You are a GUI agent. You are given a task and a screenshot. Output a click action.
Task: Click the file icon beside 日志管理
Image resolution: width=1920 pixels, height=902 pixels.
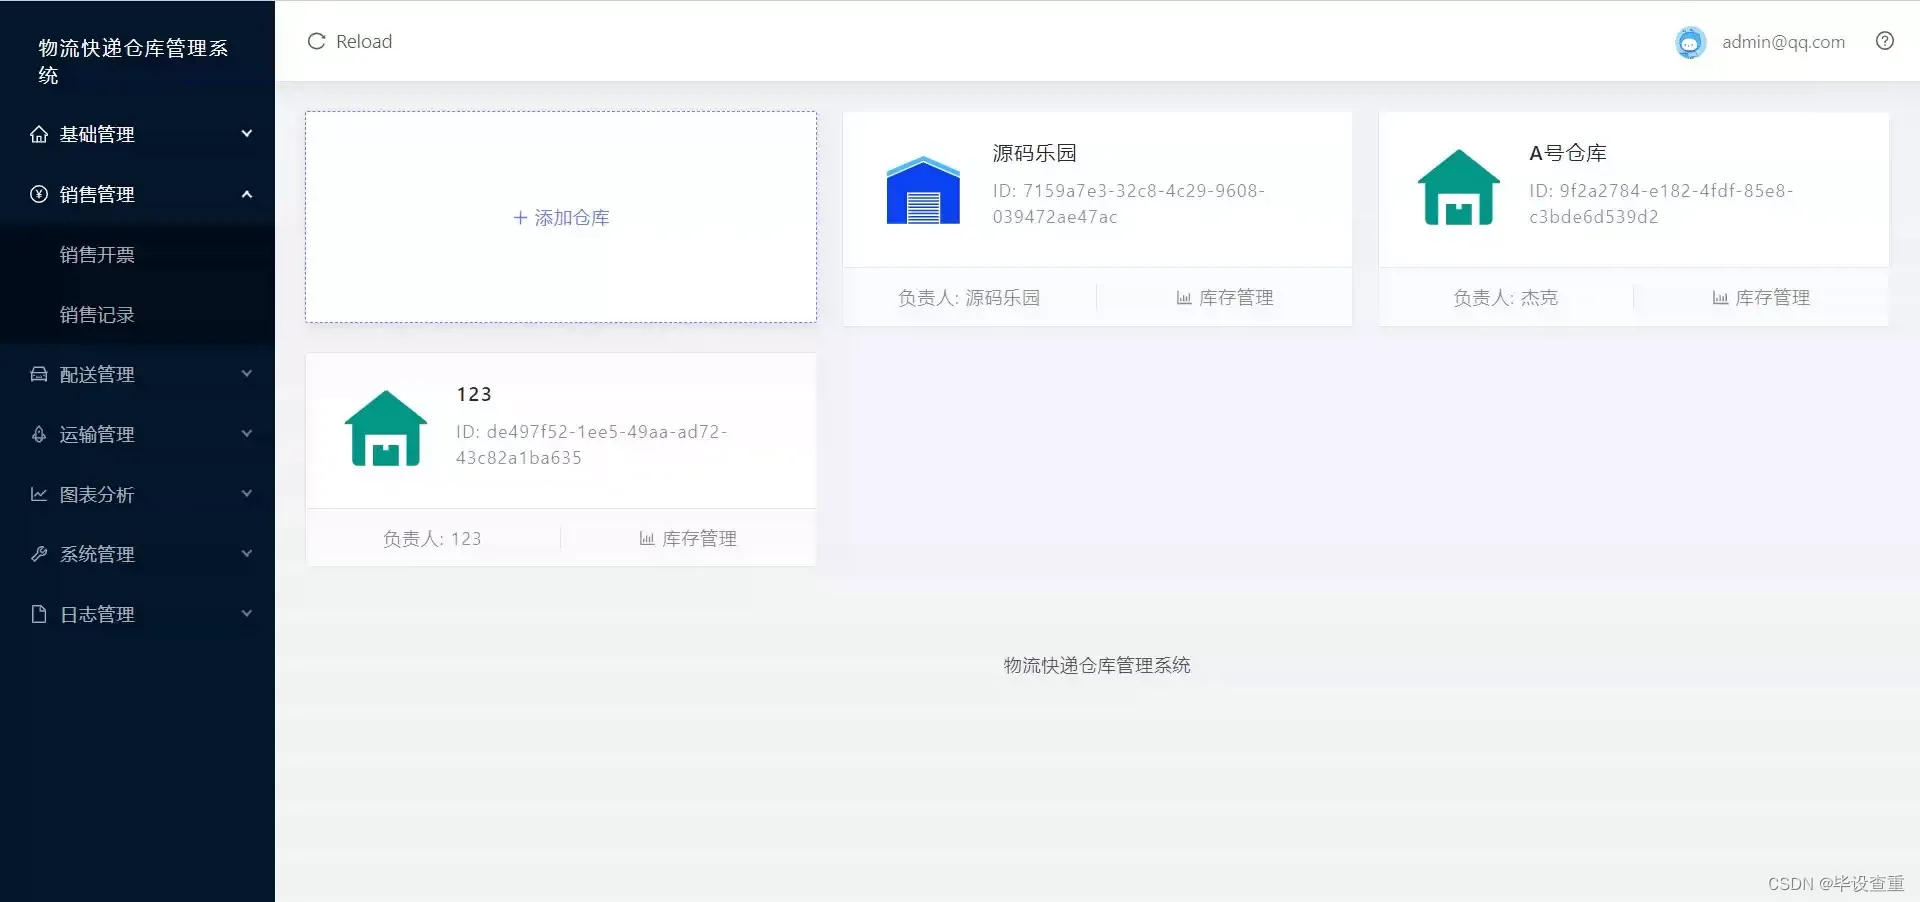pos(39,614)
